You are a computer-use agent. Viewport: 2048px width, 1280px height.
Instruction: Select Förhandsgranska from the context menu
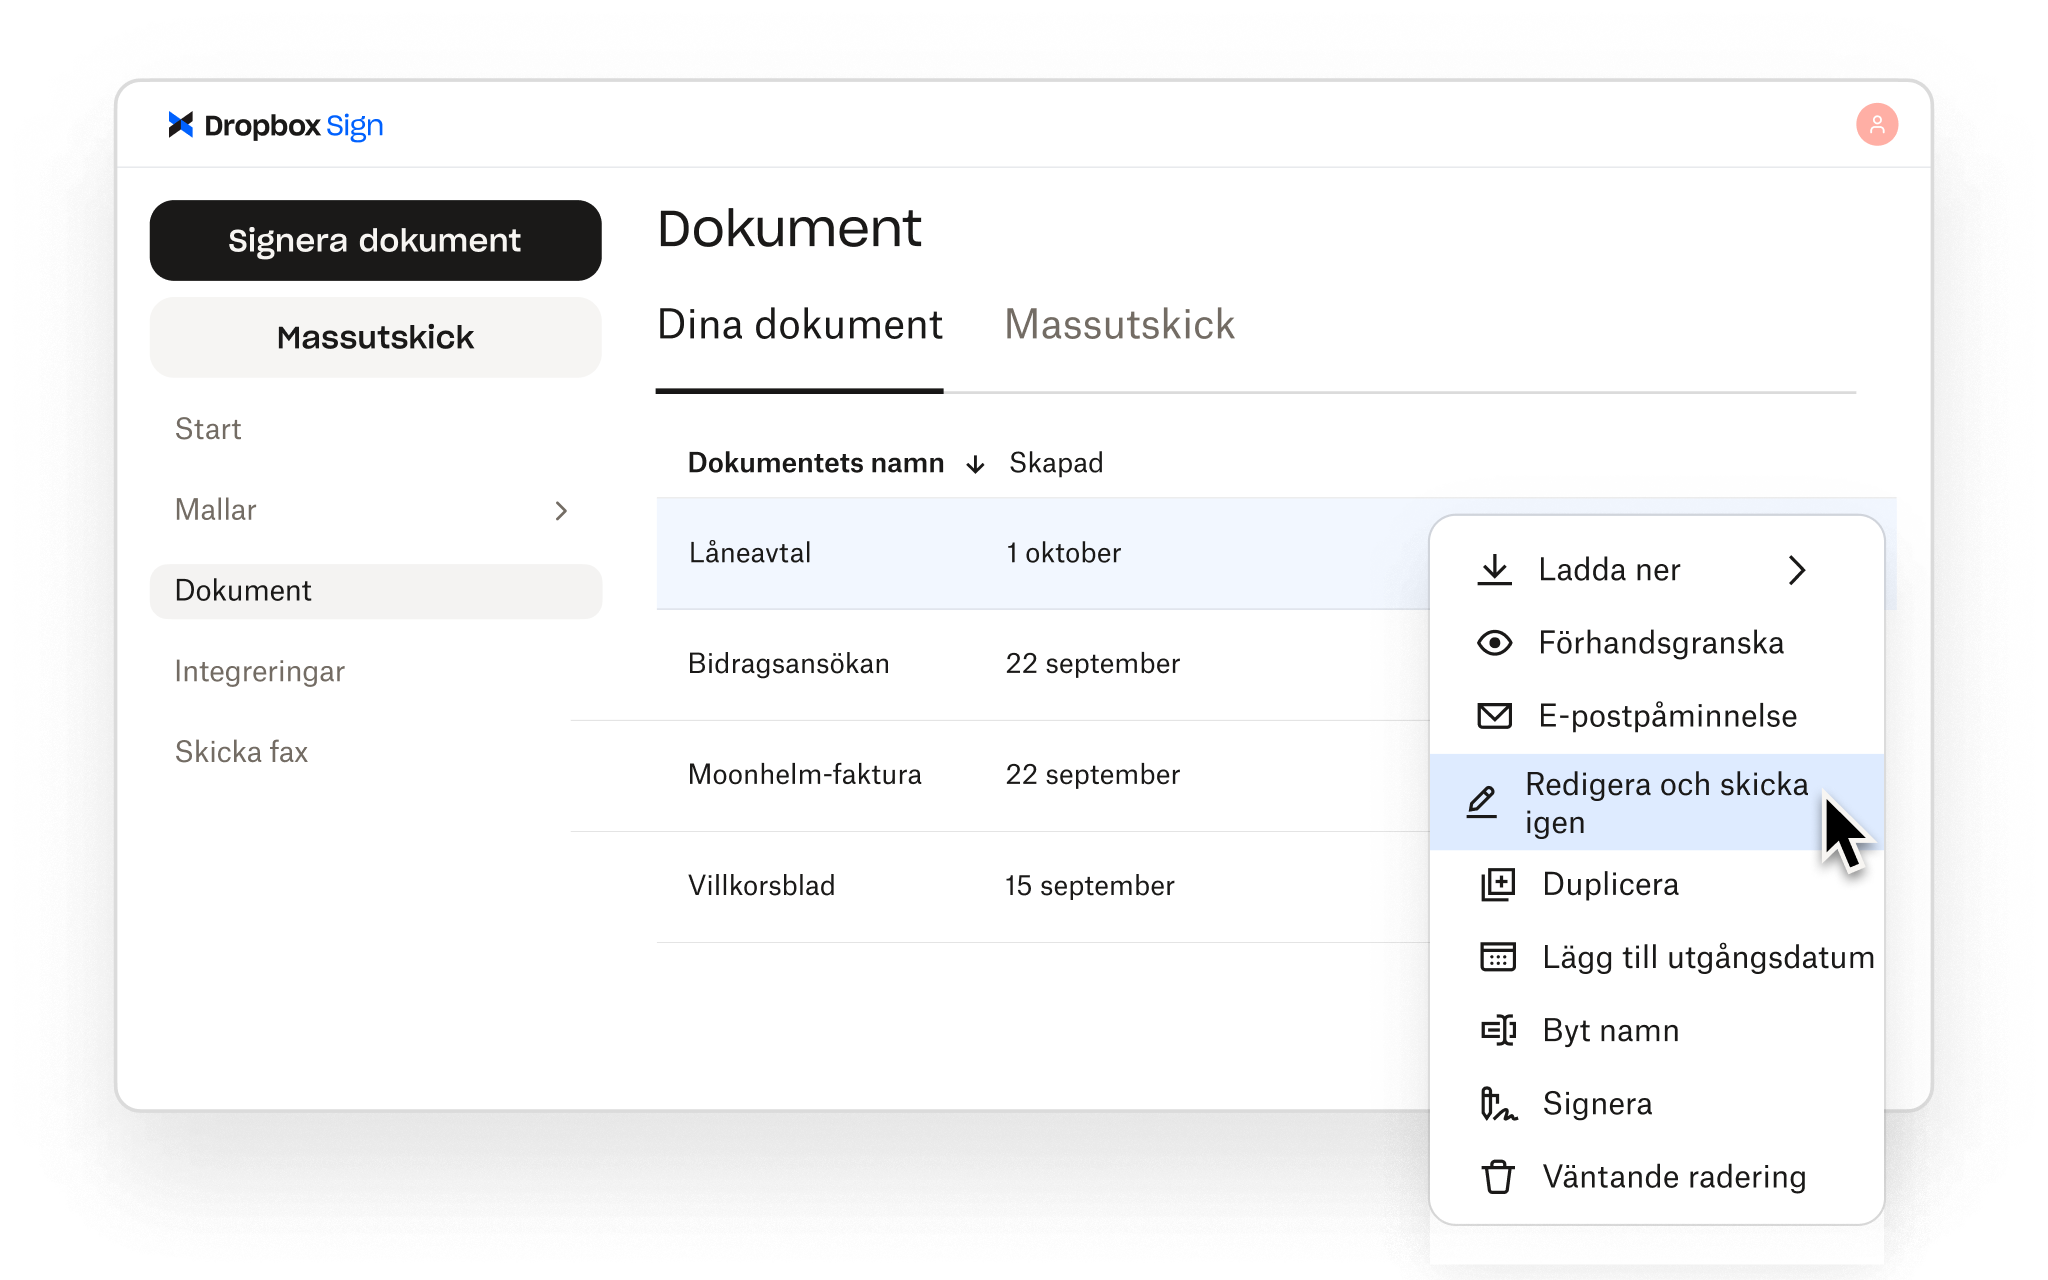tap(1657, 643)
